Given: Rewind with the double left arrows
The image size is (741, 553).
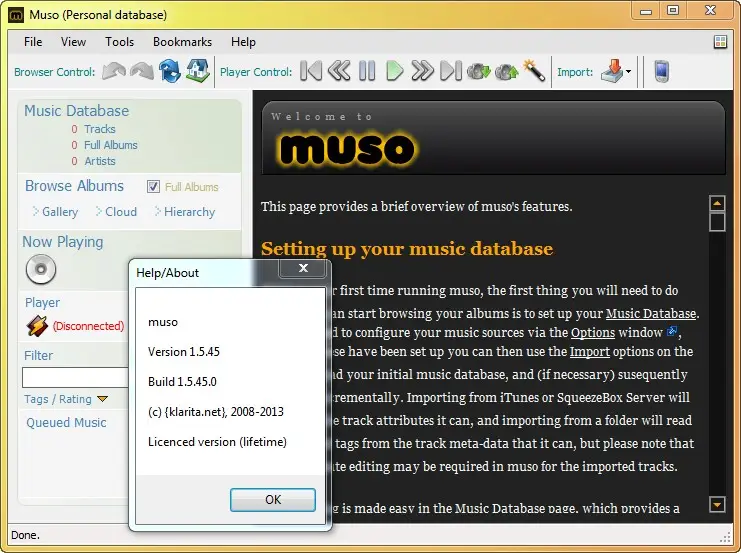Looking at the screenshot, I should (x=339, y=71).
